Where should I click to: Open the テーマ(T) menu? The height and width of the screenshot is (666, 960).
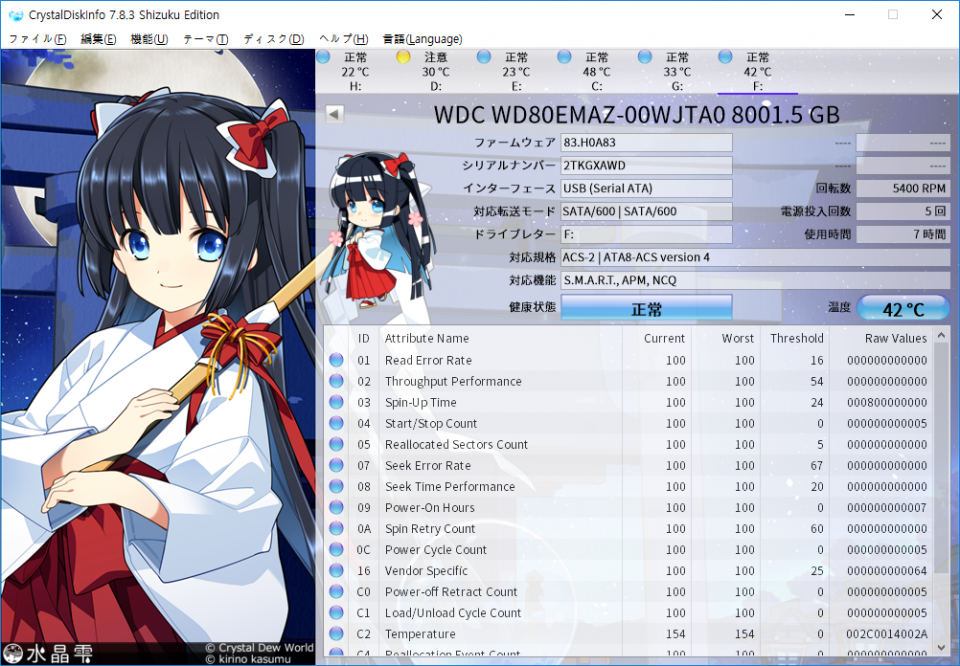[206, 39]
